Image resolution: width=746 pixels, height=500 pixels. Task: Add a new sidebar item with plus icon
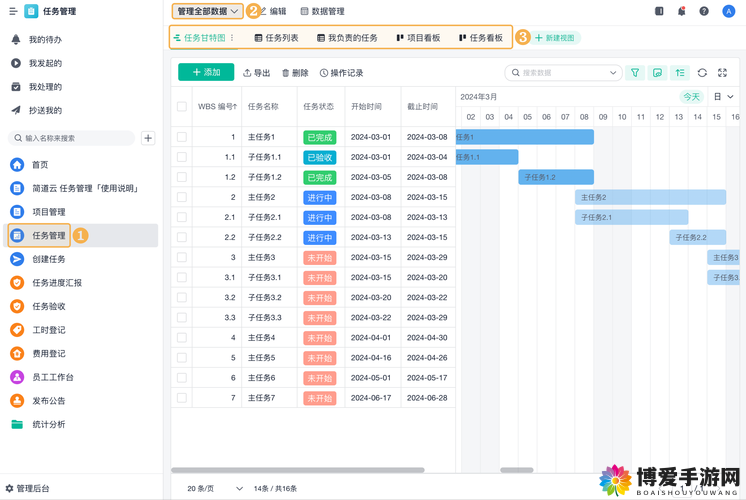148,138
